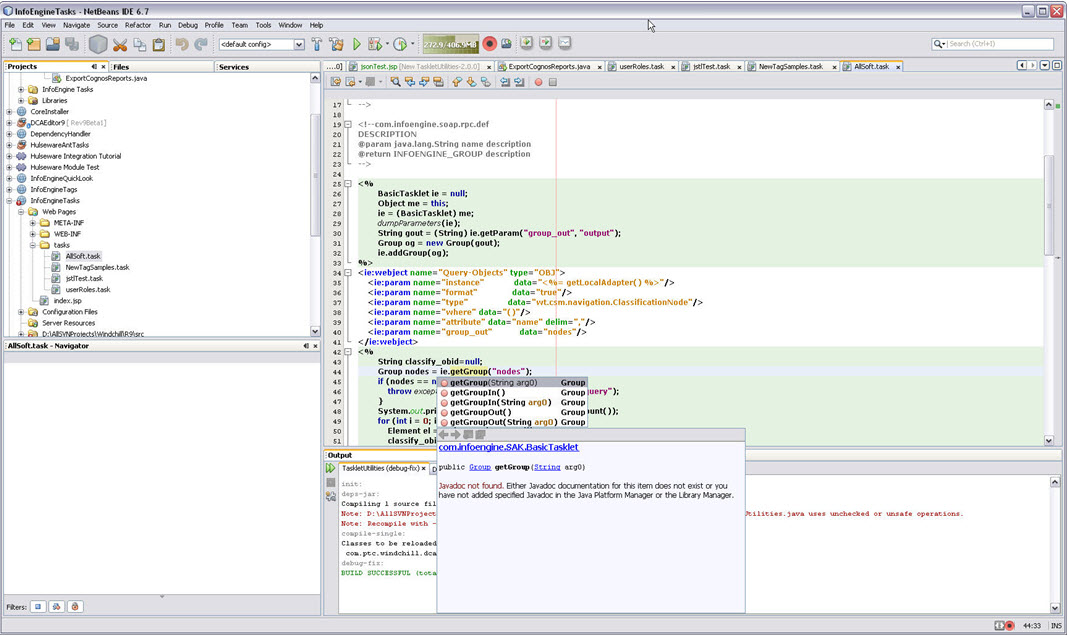Close the jsonTest.jsp editor tab

pos(488,67)
